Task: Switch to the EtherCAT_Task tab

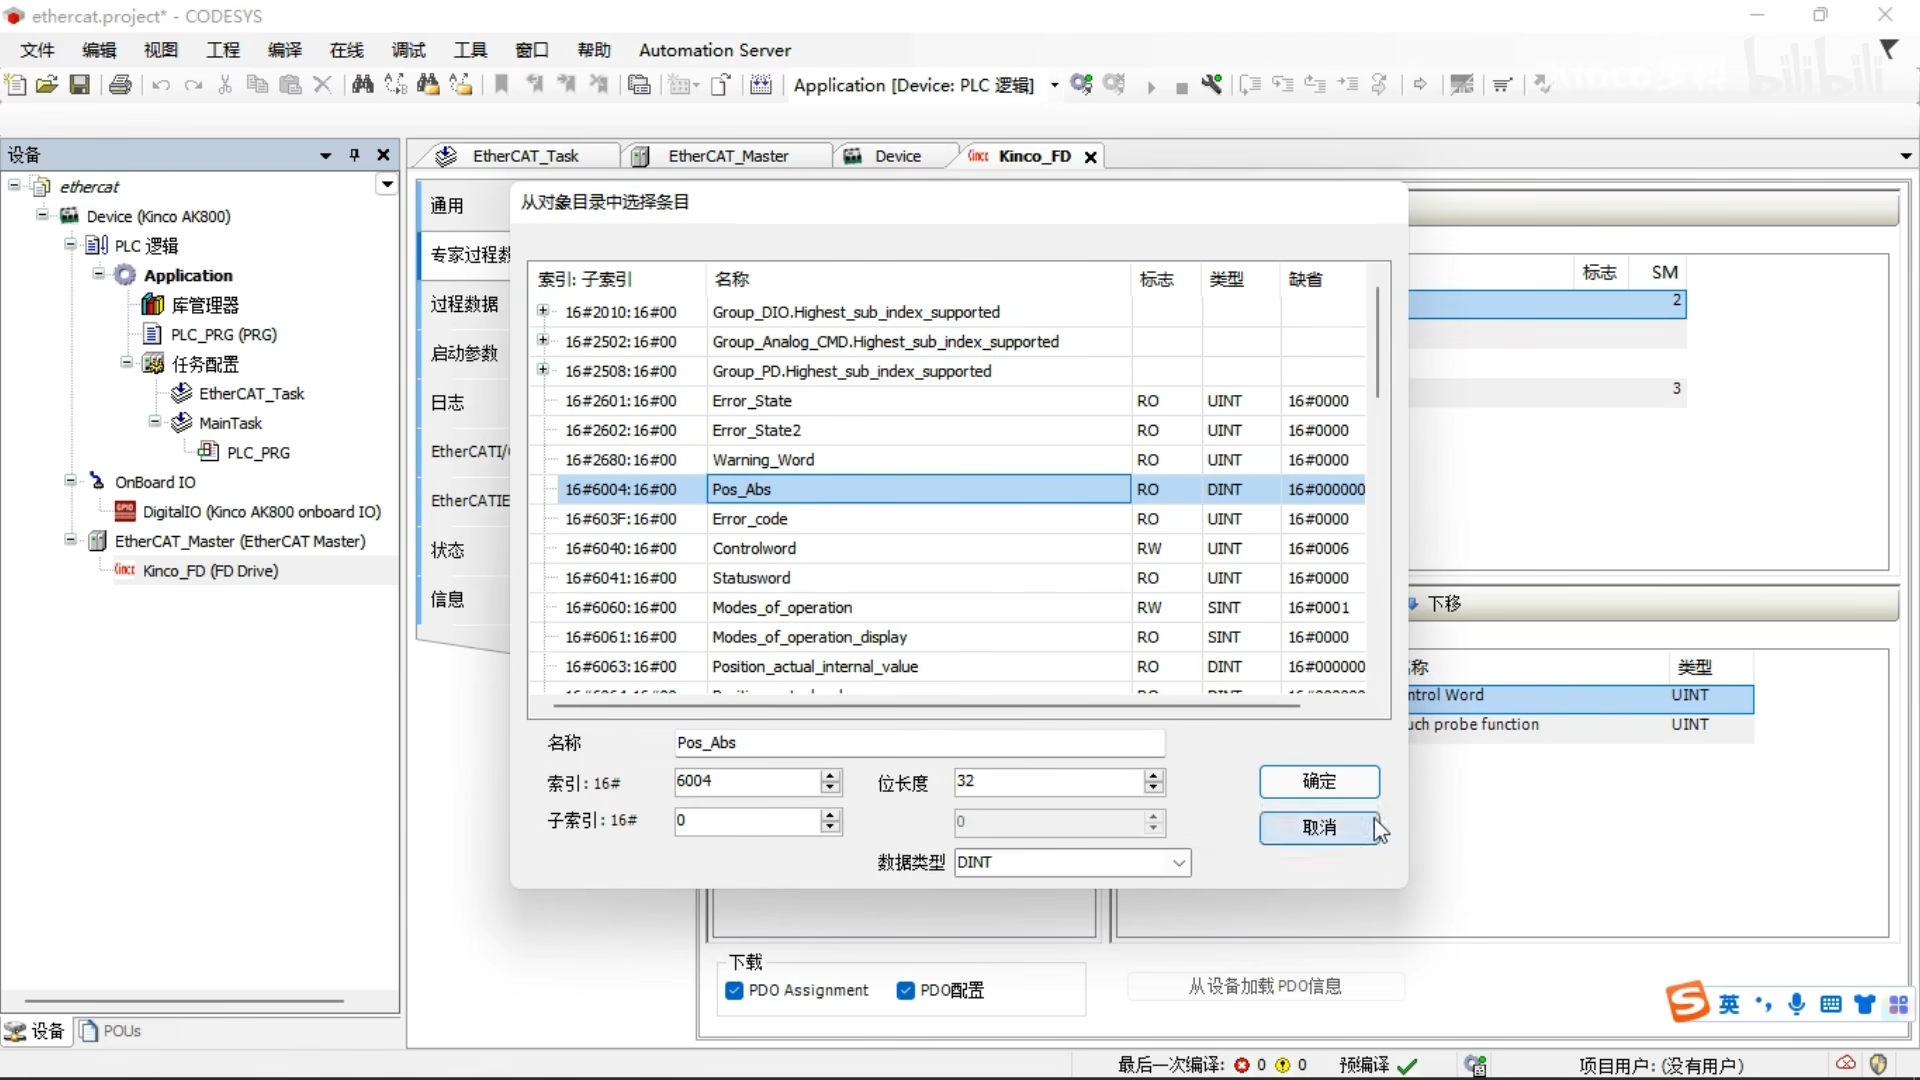Action: point(524,156)
